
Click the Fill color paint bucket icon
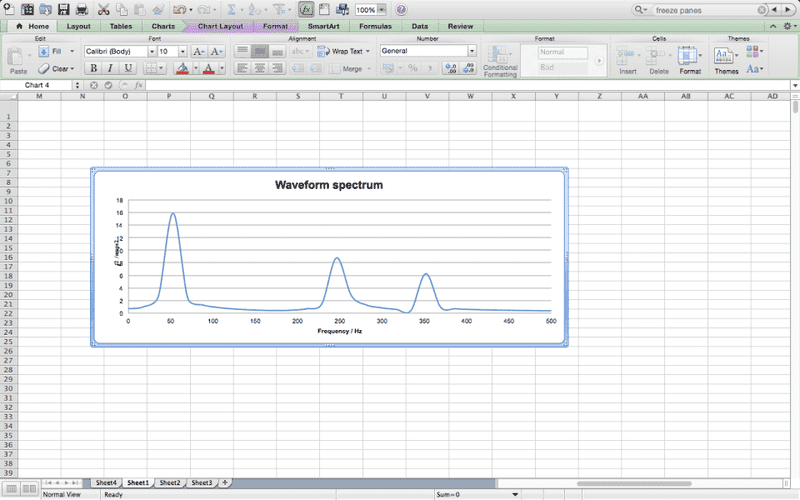[181, 69]
